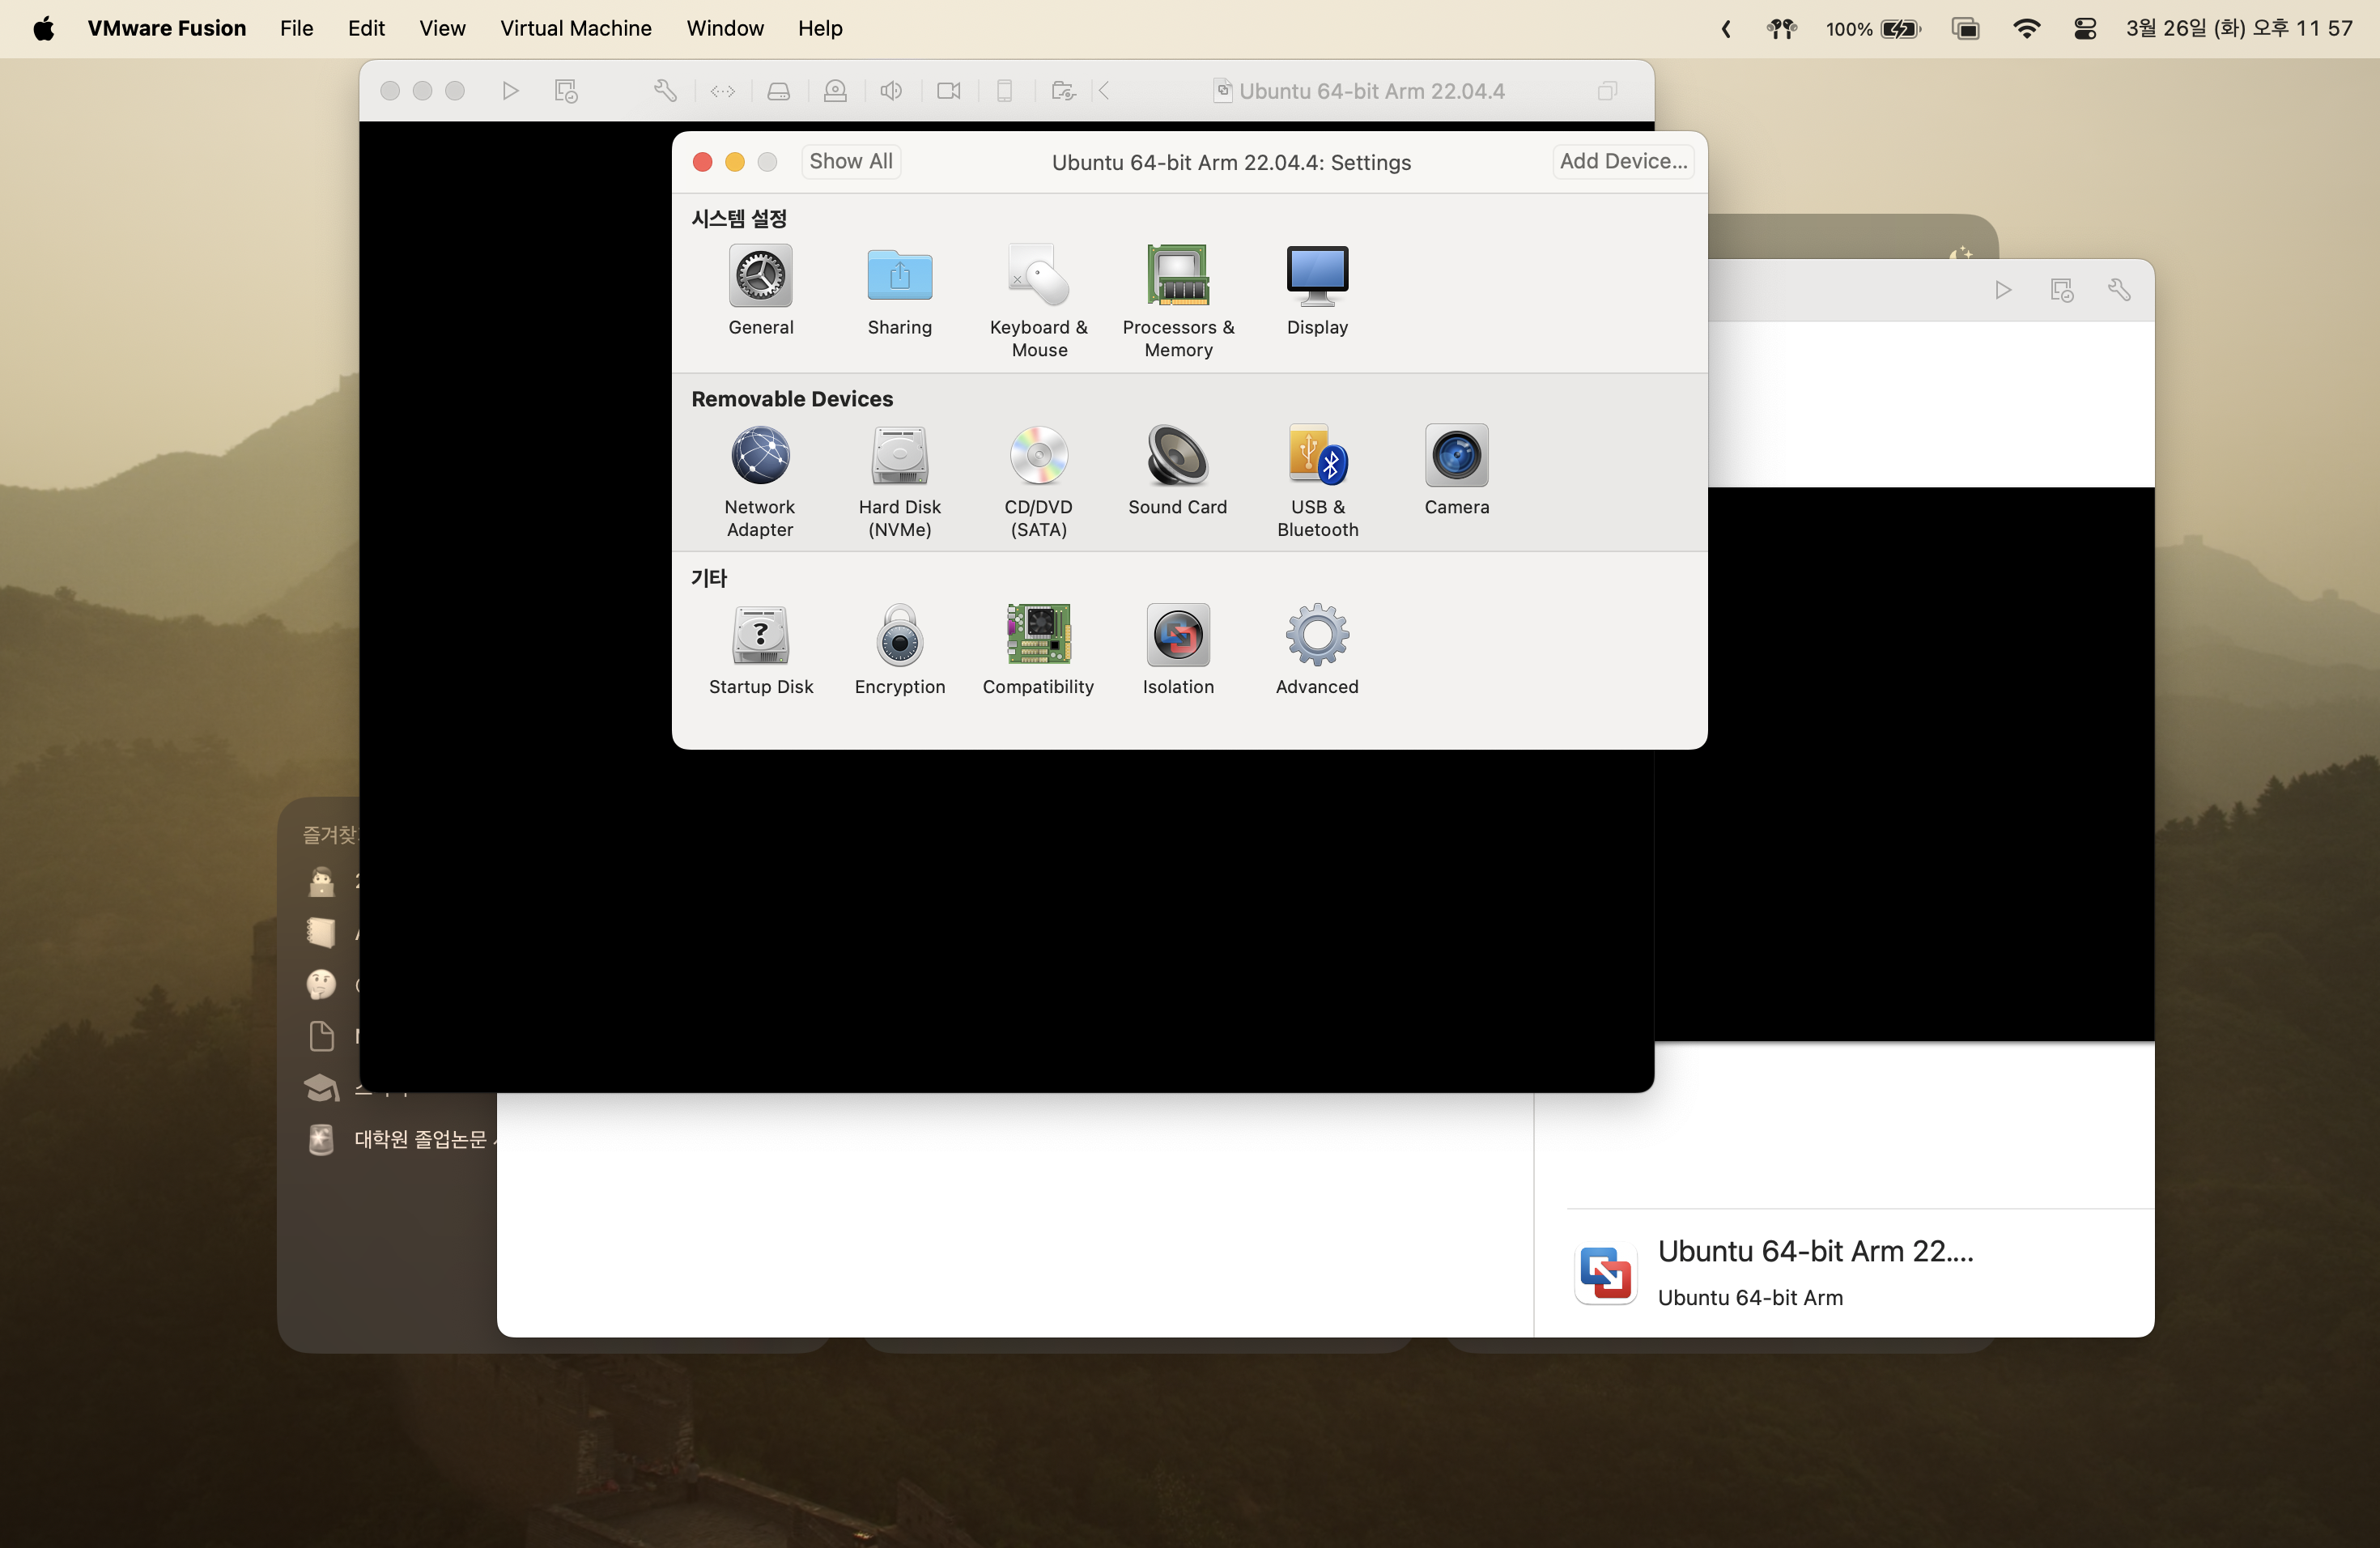This screenshot has width=2380, height=1548.
Task: Click the wrench icon in the library window
Action: tap(2119, 290)
